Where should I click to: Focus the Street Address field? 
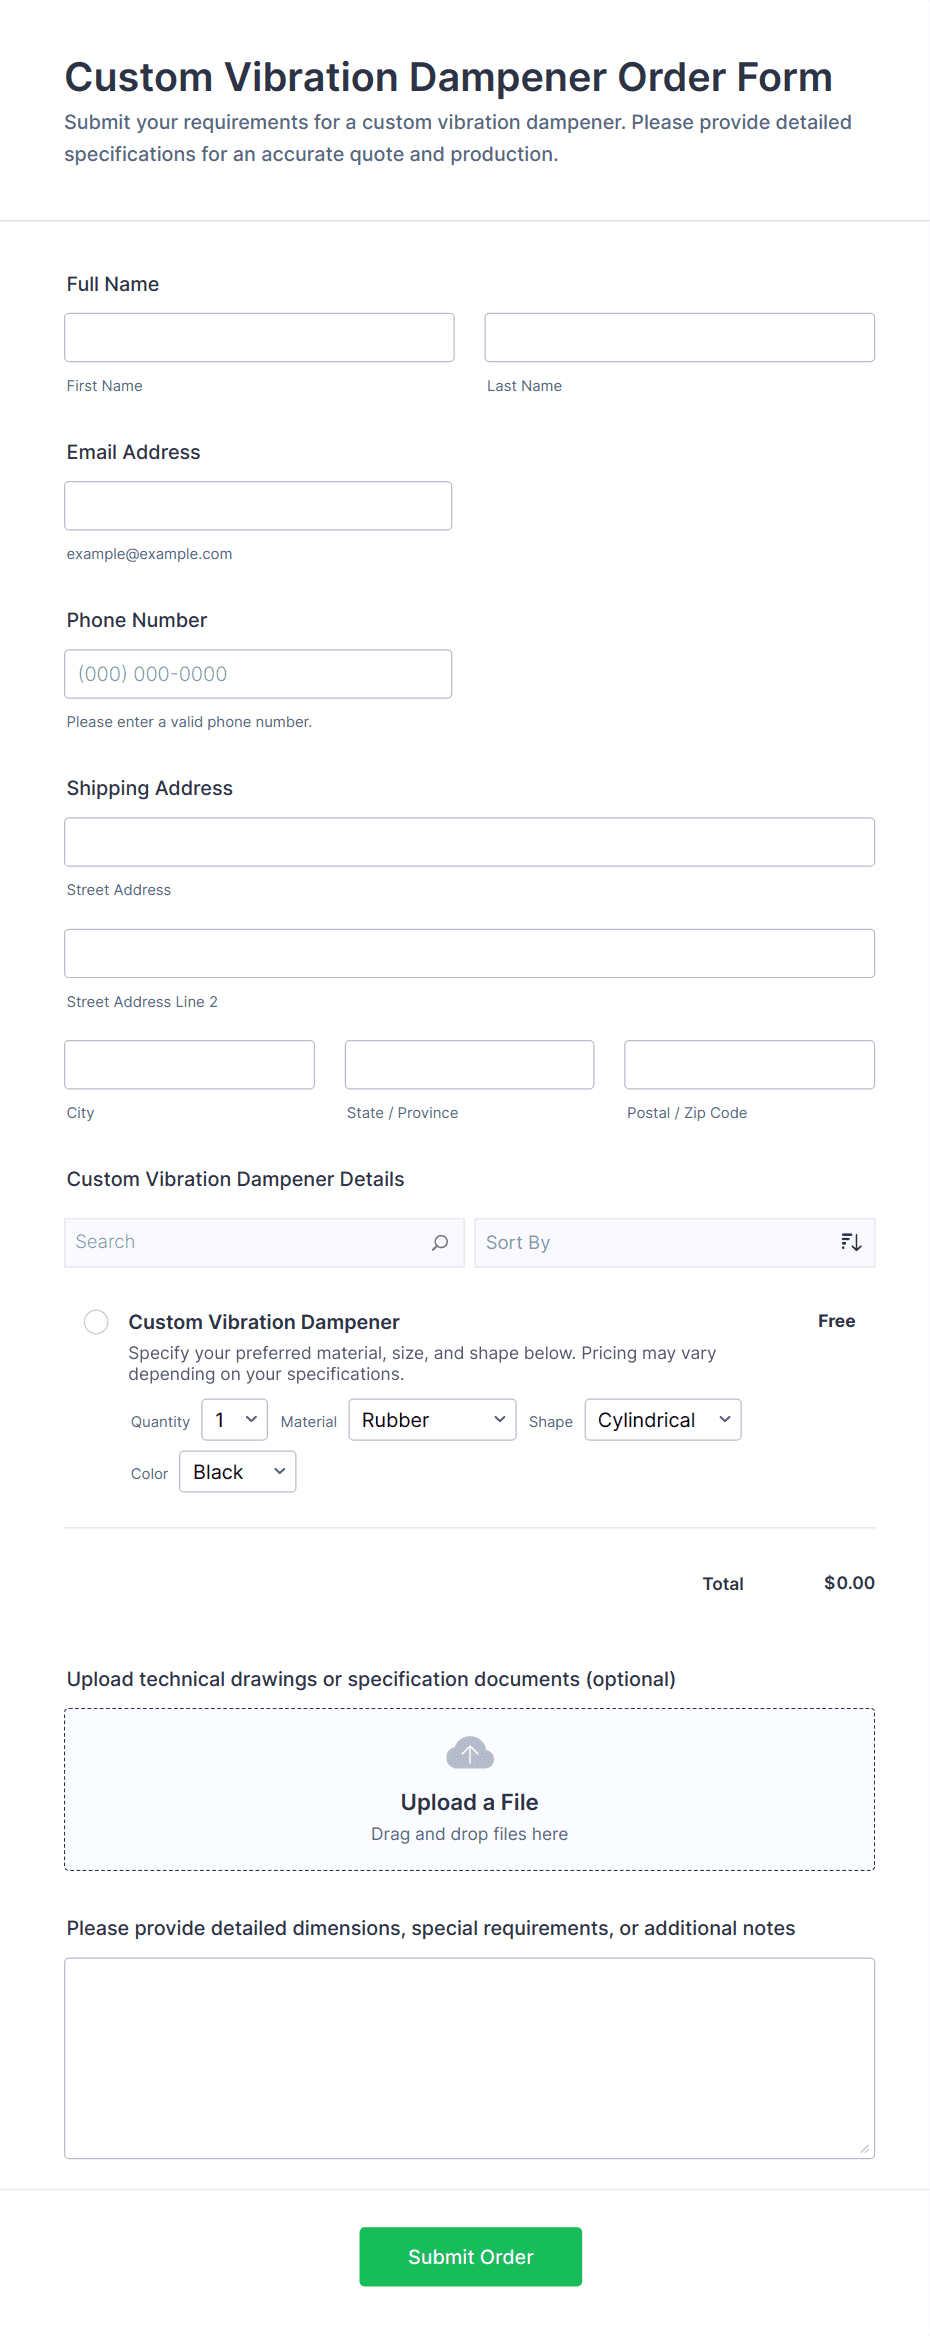click(469, 842)
